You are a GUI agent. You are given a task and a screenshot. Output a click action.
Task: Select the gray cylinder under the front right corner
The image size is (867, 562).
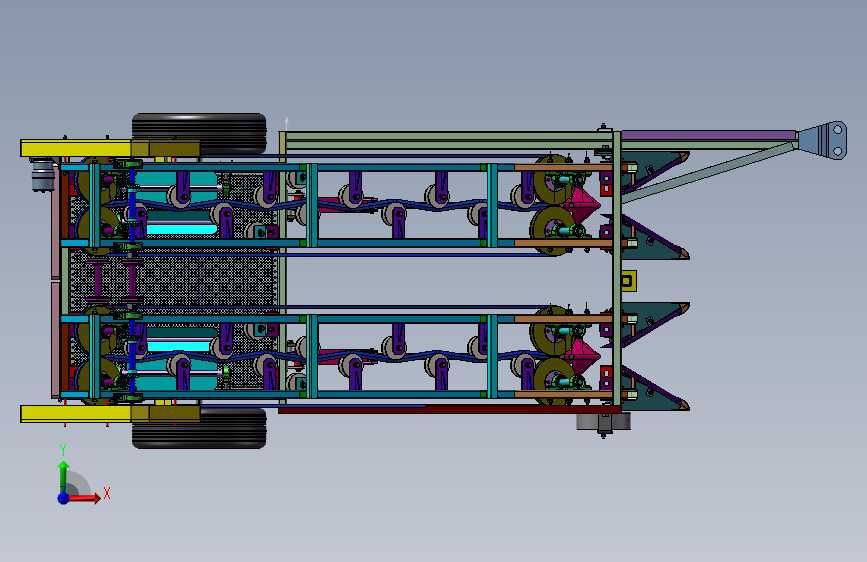603,422
